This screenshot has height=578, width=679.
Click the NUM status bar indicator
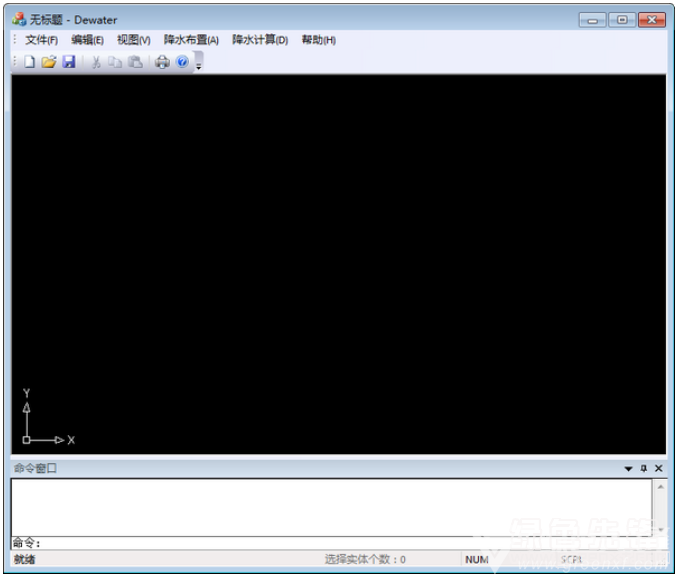[x=477, y=559]
